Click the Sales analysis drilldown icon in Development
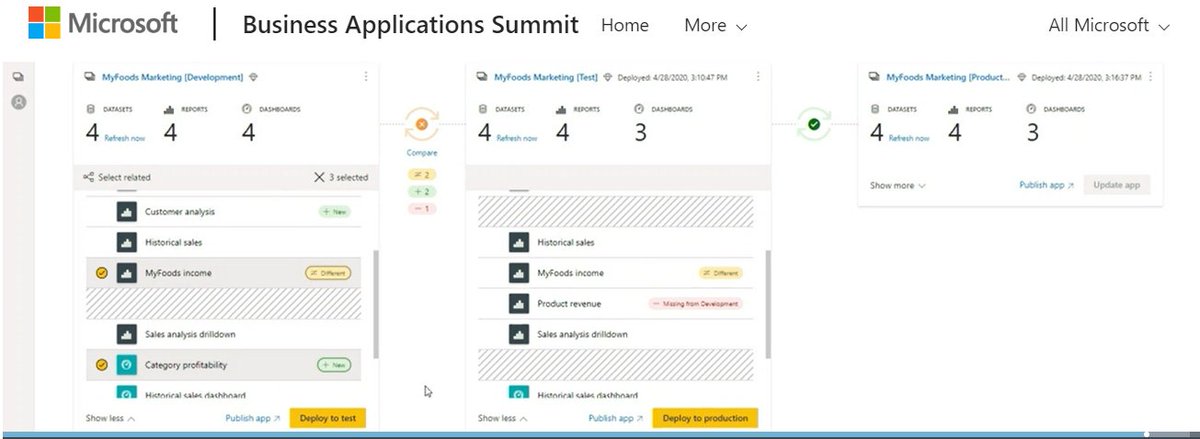 [126, 334]
